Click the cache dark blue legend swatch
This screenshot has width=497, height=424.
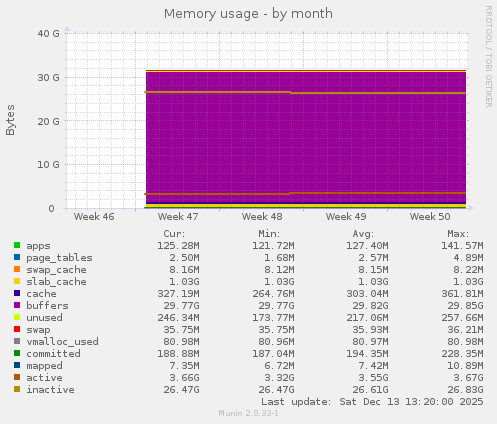pos(17,293)
